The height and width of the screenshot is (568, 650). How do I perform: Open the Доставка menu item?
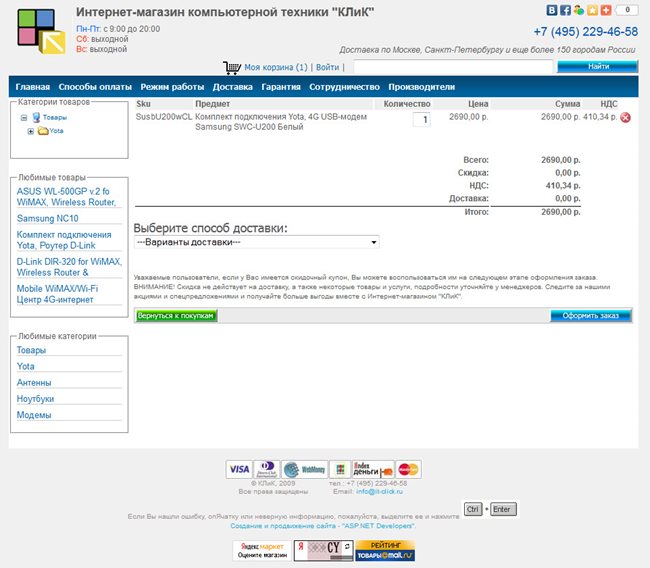point(233,87)
